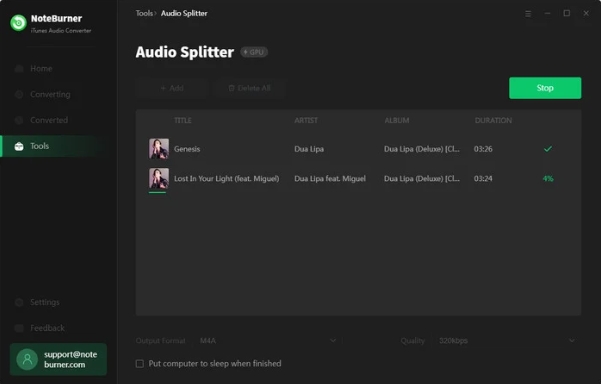This screenshot has width=601, height=384.
Task: Click the Dua Lipa artist cell
Action: (309, 149)
